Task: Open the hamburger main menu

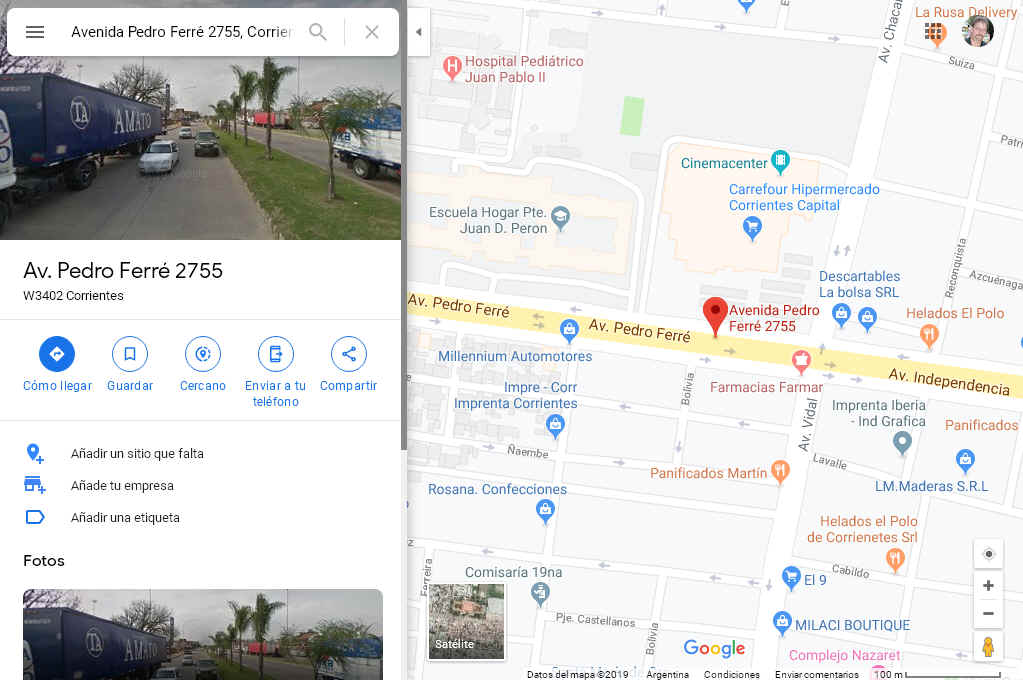Action: [35, 32]
